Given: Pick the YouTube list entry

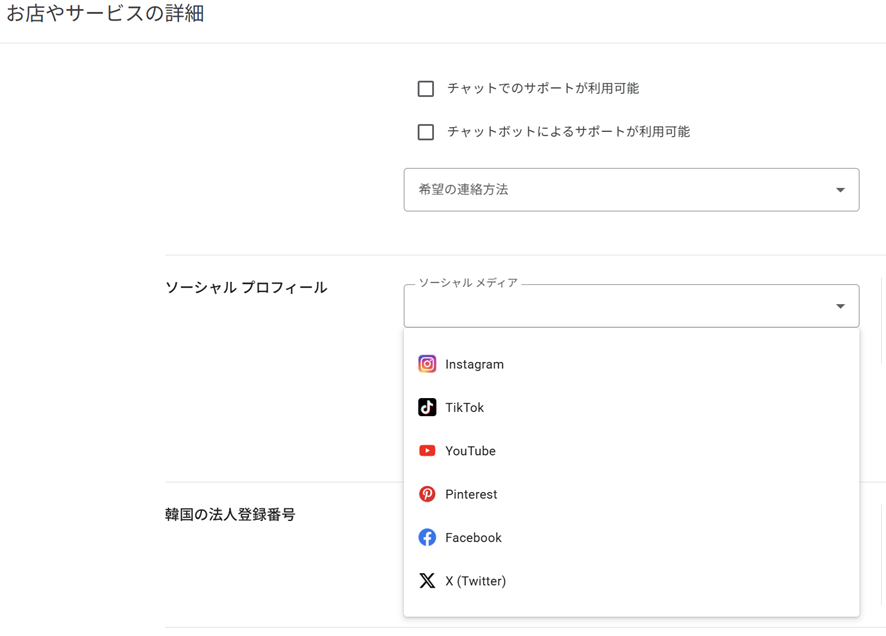Looking at the screenshot, I should pos(470,451).
